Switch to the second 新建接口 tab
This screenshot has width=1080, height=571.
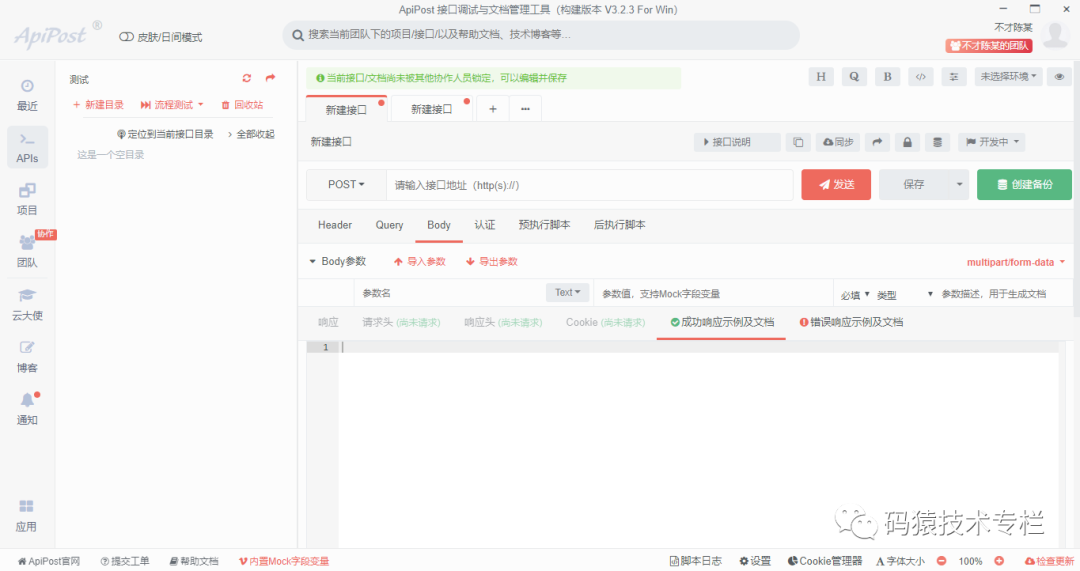click(432, 109)
